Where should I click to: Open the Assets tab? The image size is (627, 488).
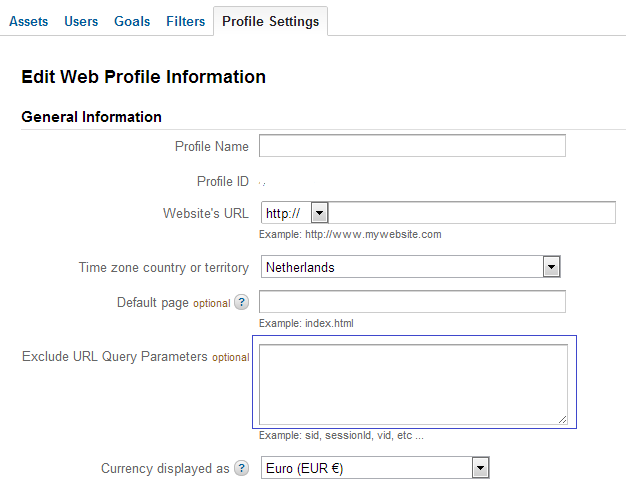coord(28,21)
